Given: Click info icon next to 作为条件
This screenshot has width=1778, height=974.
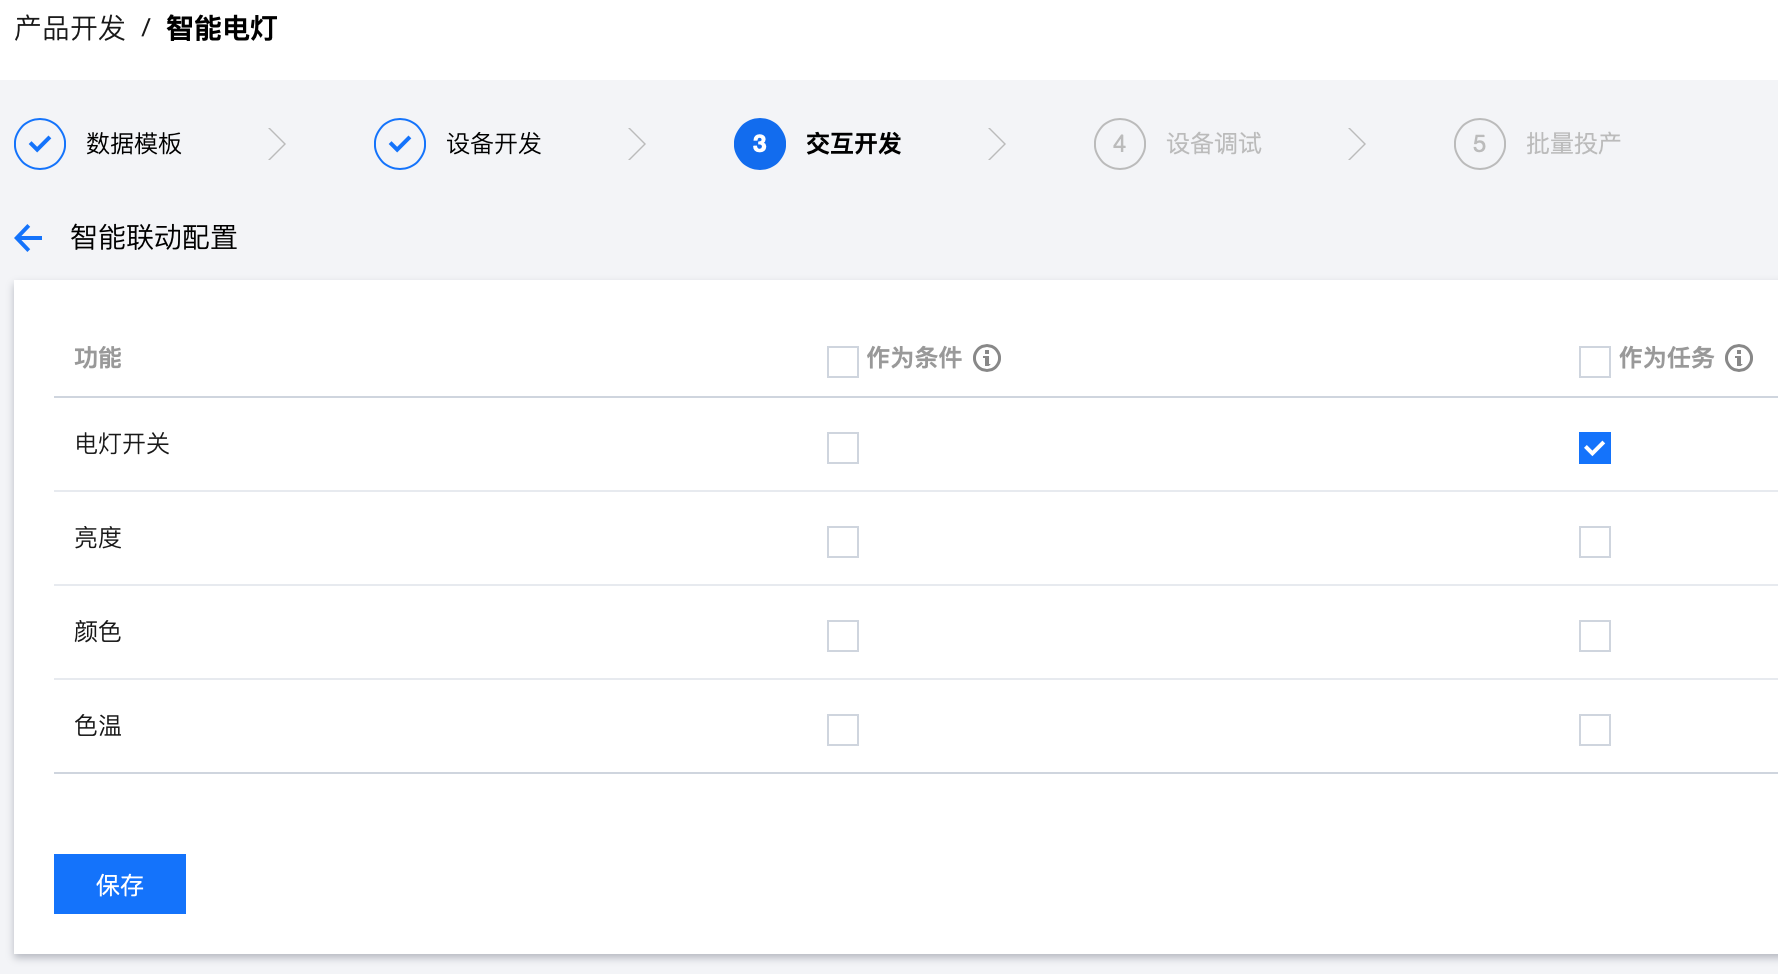Looking at the screenshot, I should 987,358.
